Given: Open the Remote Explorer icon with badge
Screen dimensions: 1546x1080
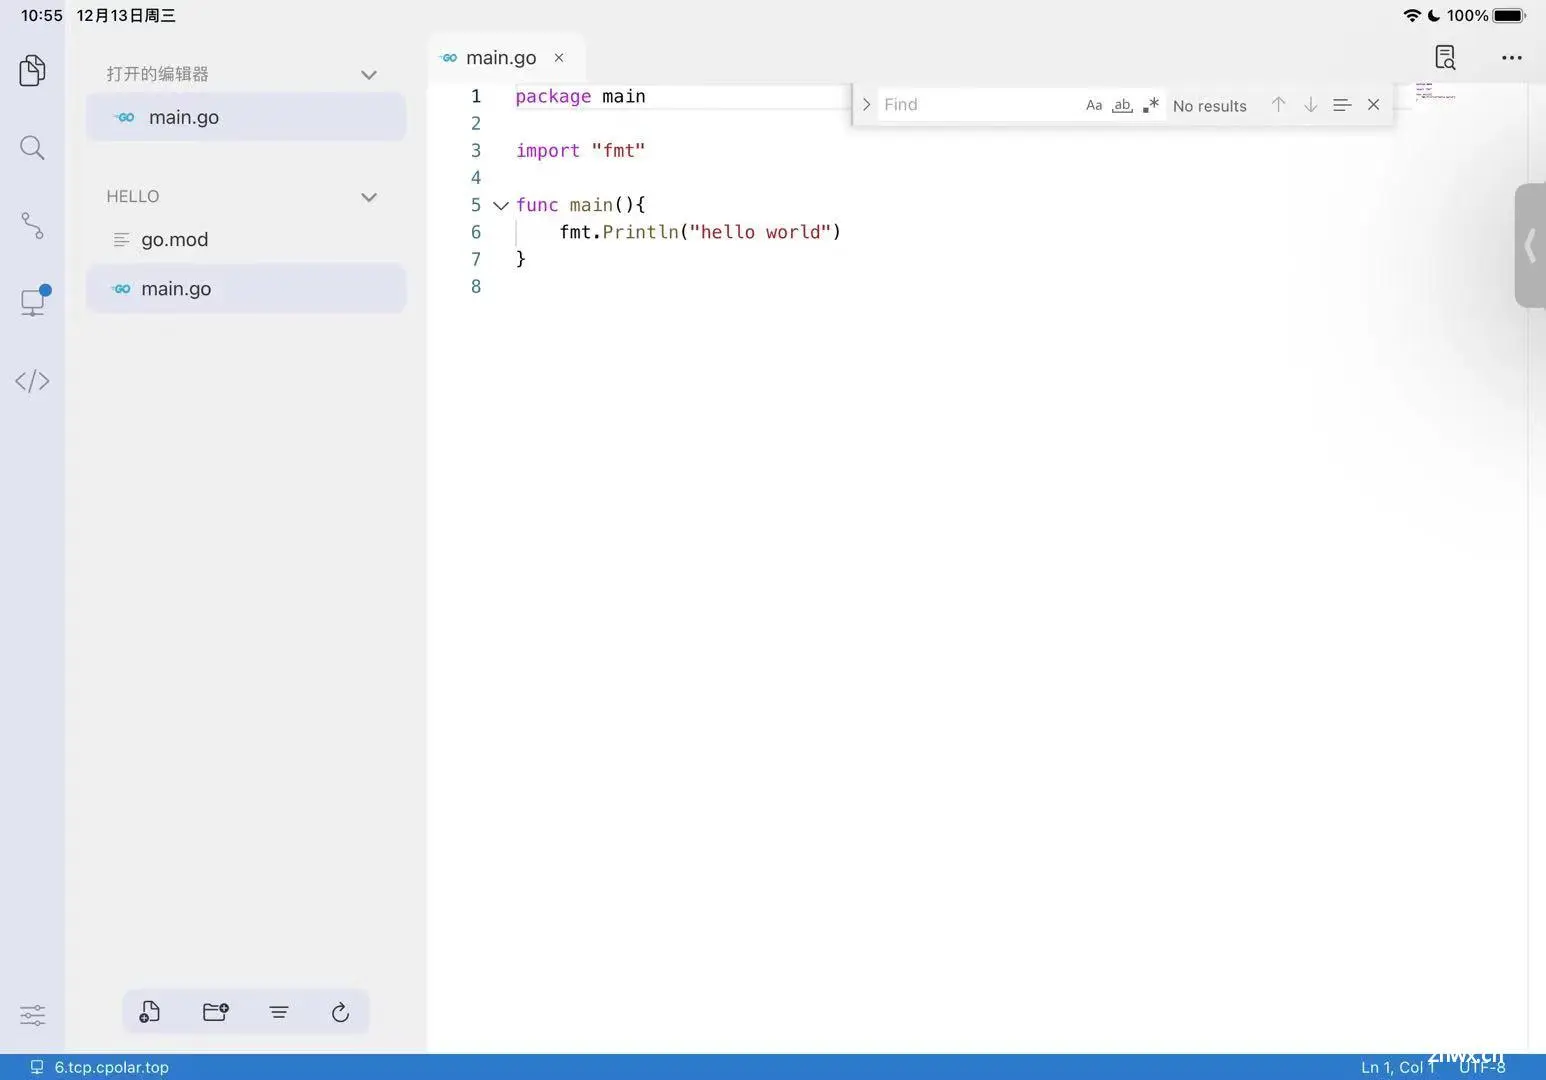Looking at the screenshot, I should [x=34, y=301].
